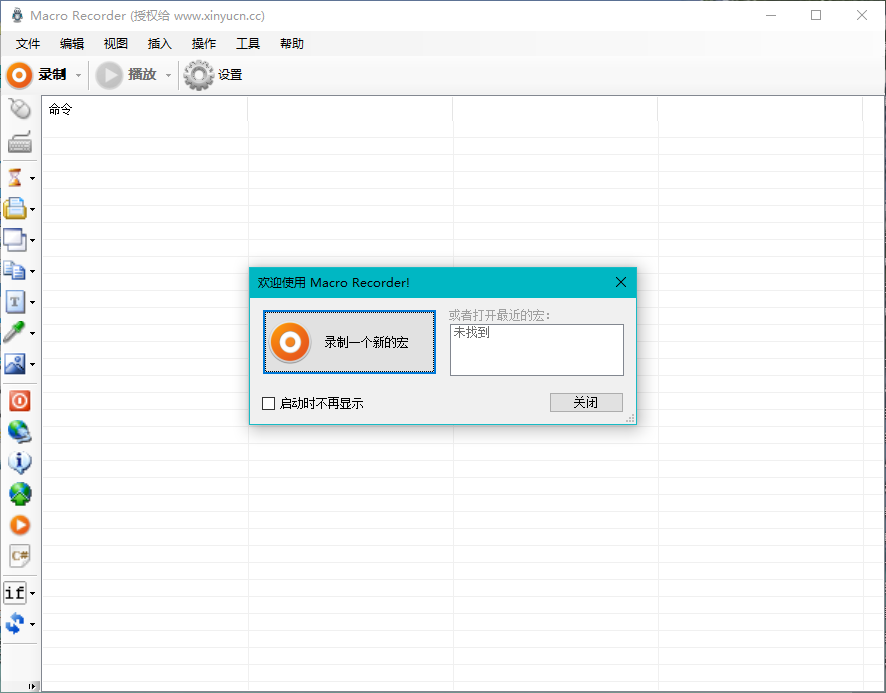Image resolution: width=886 pixels, height=693 pixels.
Task: Click the grey 播放 play icon in toolbar
Action: 109,75
